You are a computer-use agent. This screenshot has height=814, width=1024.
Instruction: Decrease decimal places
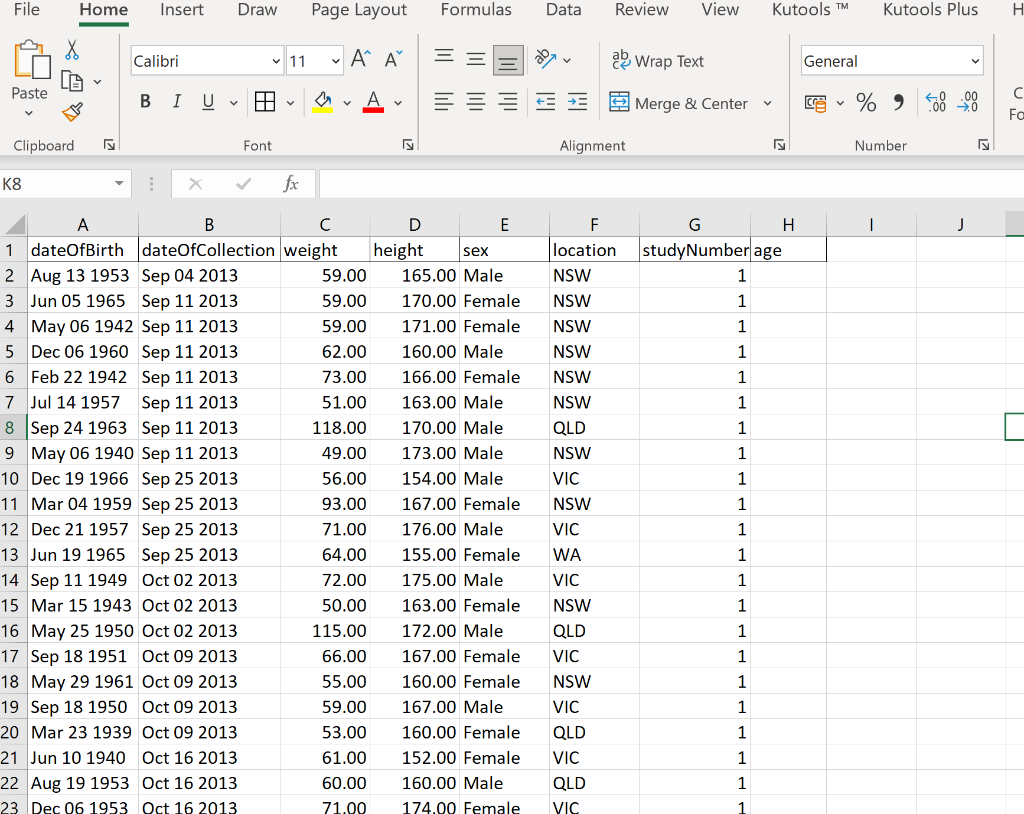click(x=968, y=102)
